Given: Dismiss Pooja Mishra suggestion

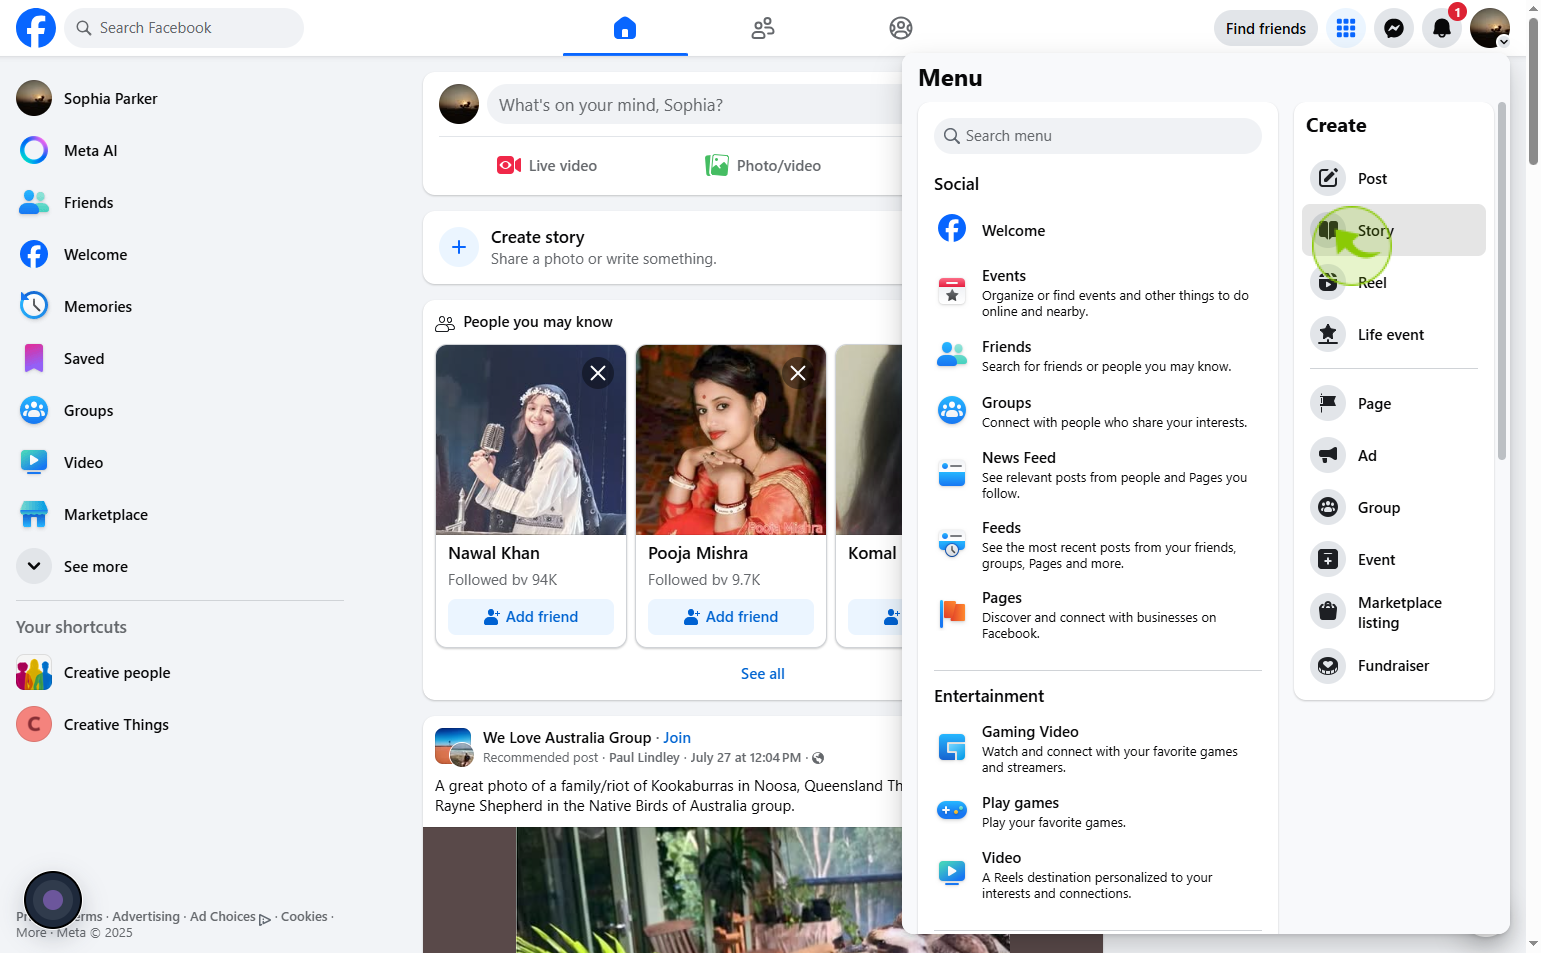Looking at the screenshot, I should click(x=798, y=373).
